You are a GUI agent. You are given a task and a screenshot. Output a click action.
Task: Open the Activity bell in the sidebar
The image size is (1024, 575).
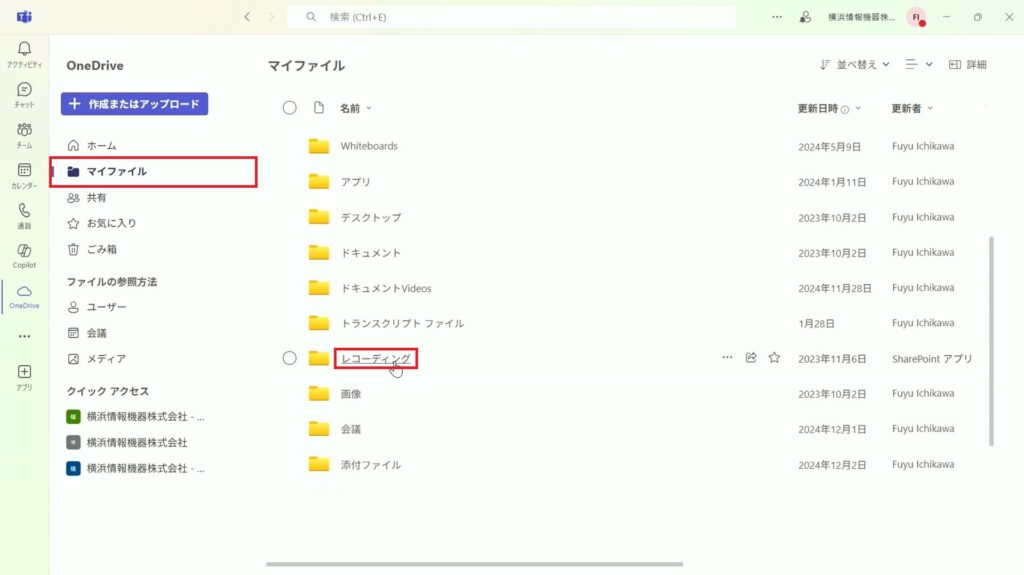coord(24,54)
